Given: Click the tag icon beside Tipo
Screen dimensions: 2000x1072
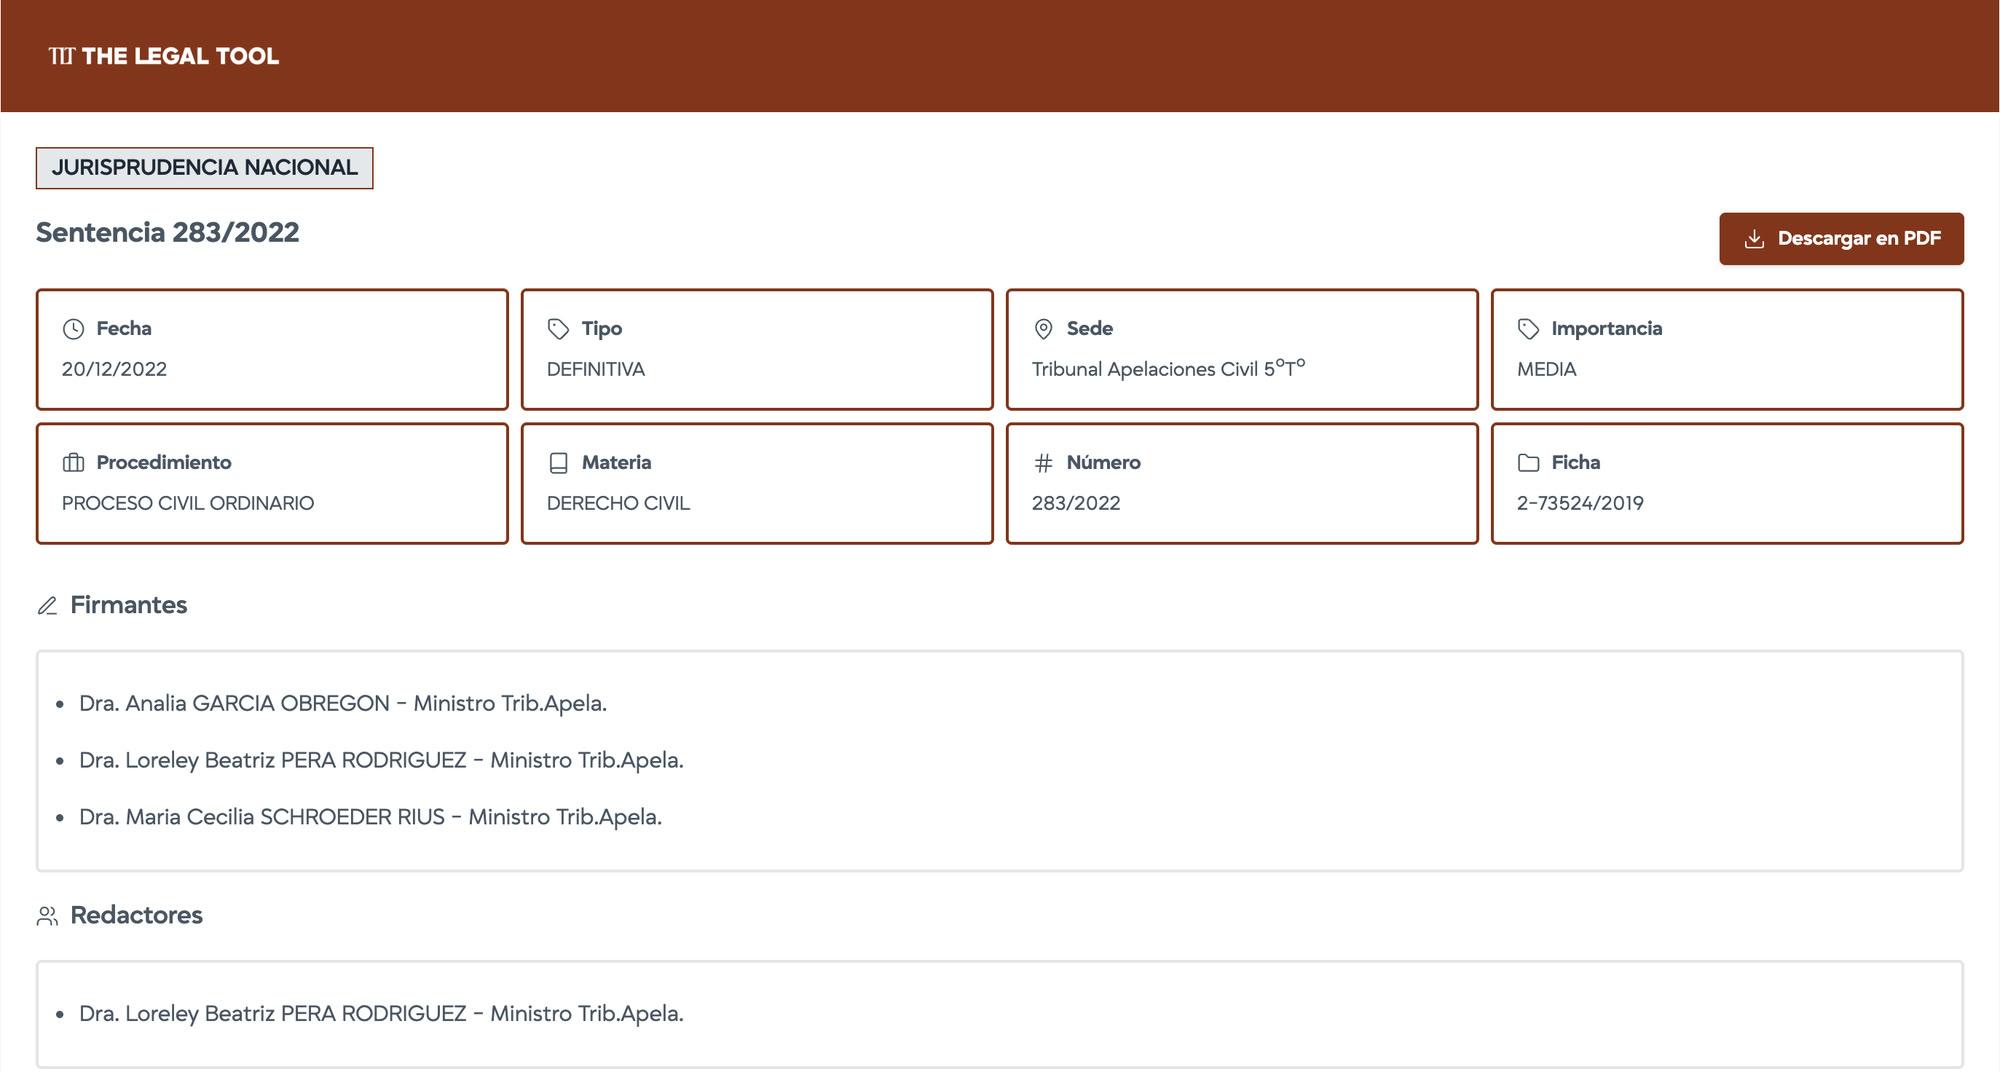Looking at the screenshot, I should coord(558,329).
